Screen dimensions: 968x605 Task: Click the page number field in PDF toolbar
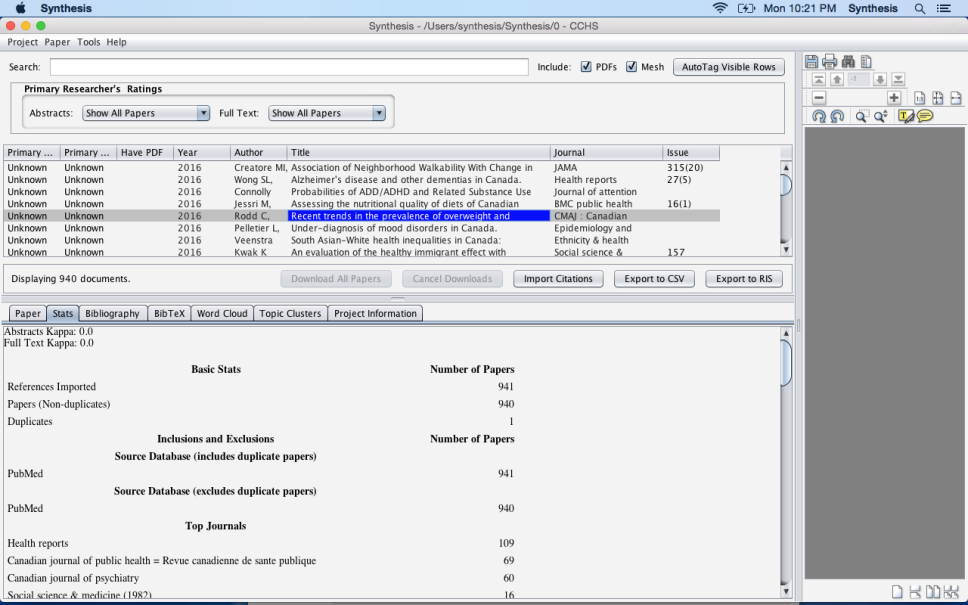coord(858,79)
